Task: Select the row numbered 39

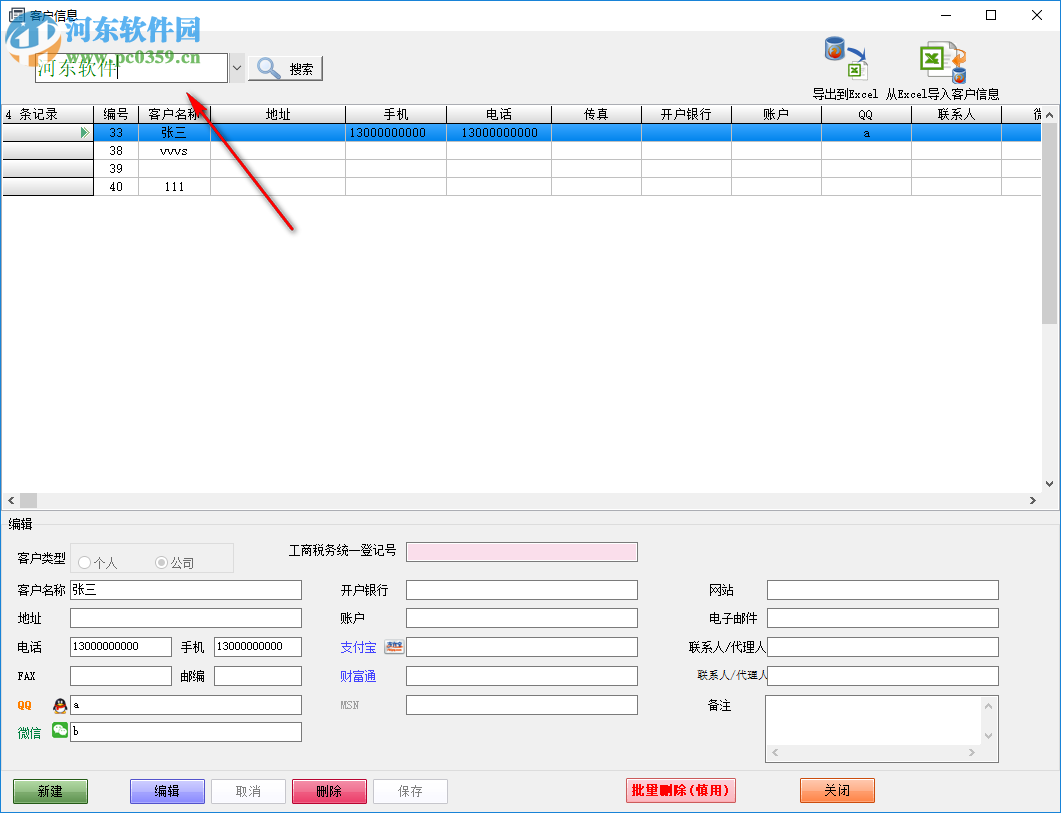Action: click(521, 169)
